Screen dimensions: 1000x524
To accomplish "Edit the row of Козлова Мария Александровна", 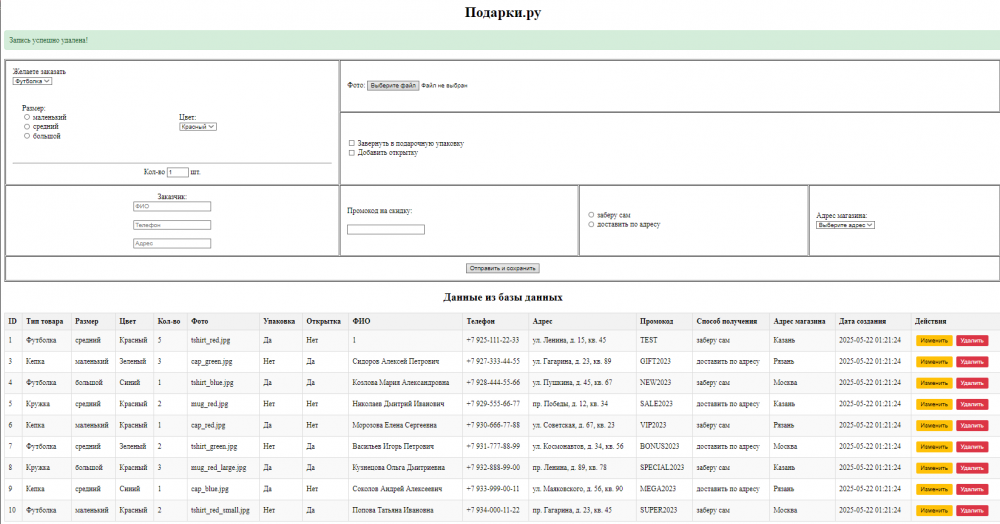I will 934,383.
